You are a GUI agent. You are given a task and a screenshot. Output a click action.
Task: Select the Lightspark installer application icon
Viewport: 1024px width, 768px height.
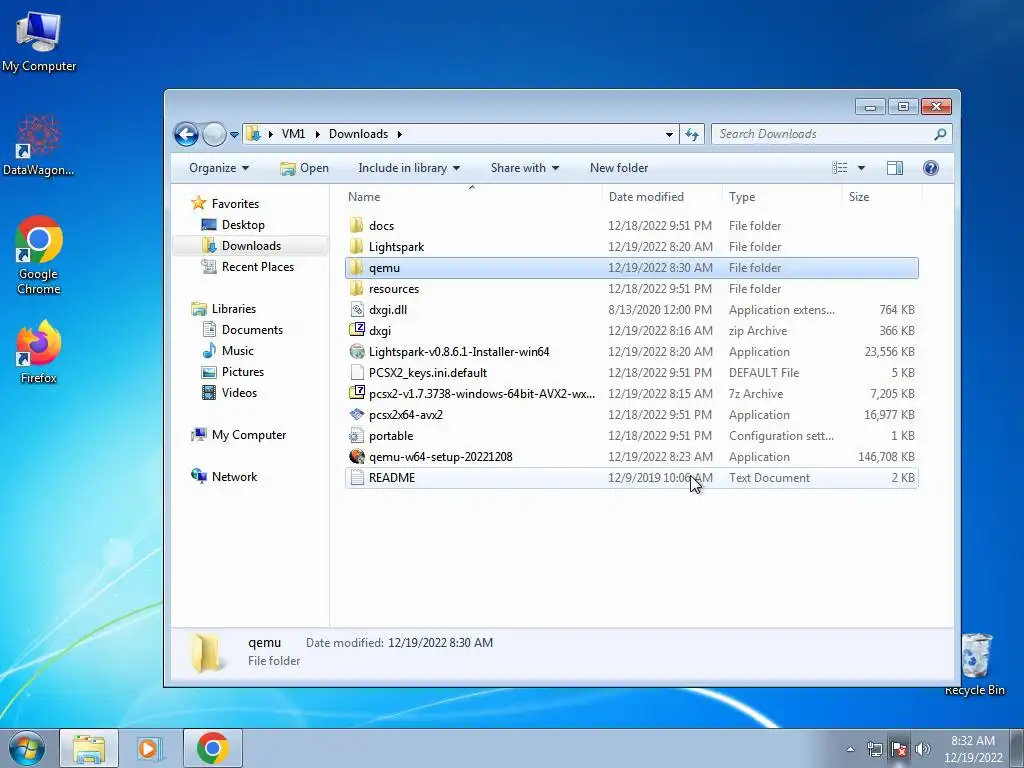pyautogui.click(x=357, y=351)
